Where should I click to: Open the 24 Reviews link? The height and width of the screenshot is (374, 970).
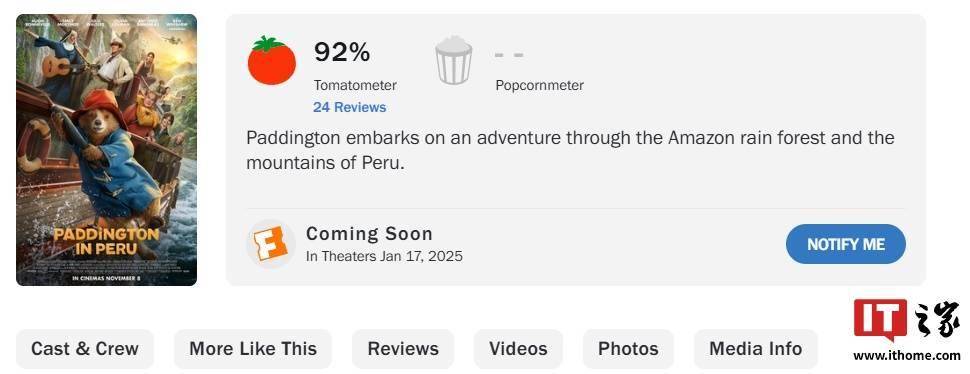(x=350, y=107)
